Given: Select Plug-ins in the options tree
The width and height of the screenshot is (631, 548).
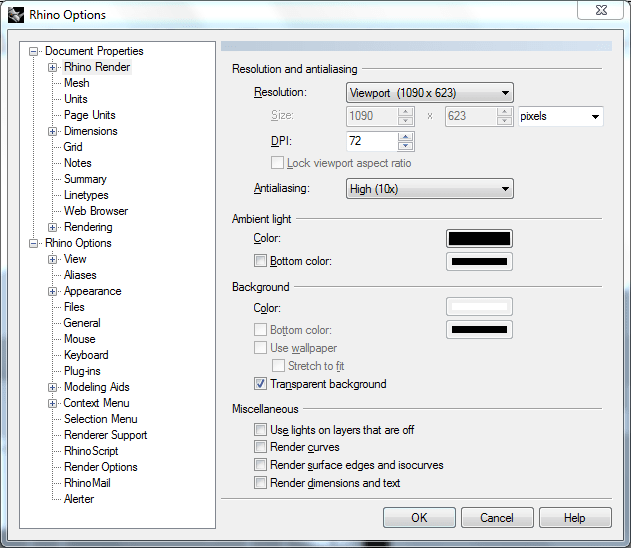Looking at the screenshot, I should pos(82,371).
